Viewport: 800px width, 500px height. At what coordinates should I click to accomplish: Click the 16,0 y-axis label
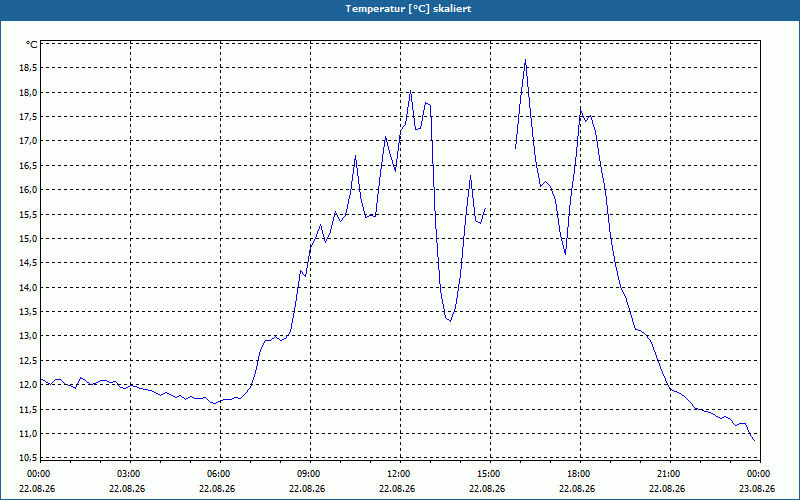pyautogui.click(x=29, y=190)
